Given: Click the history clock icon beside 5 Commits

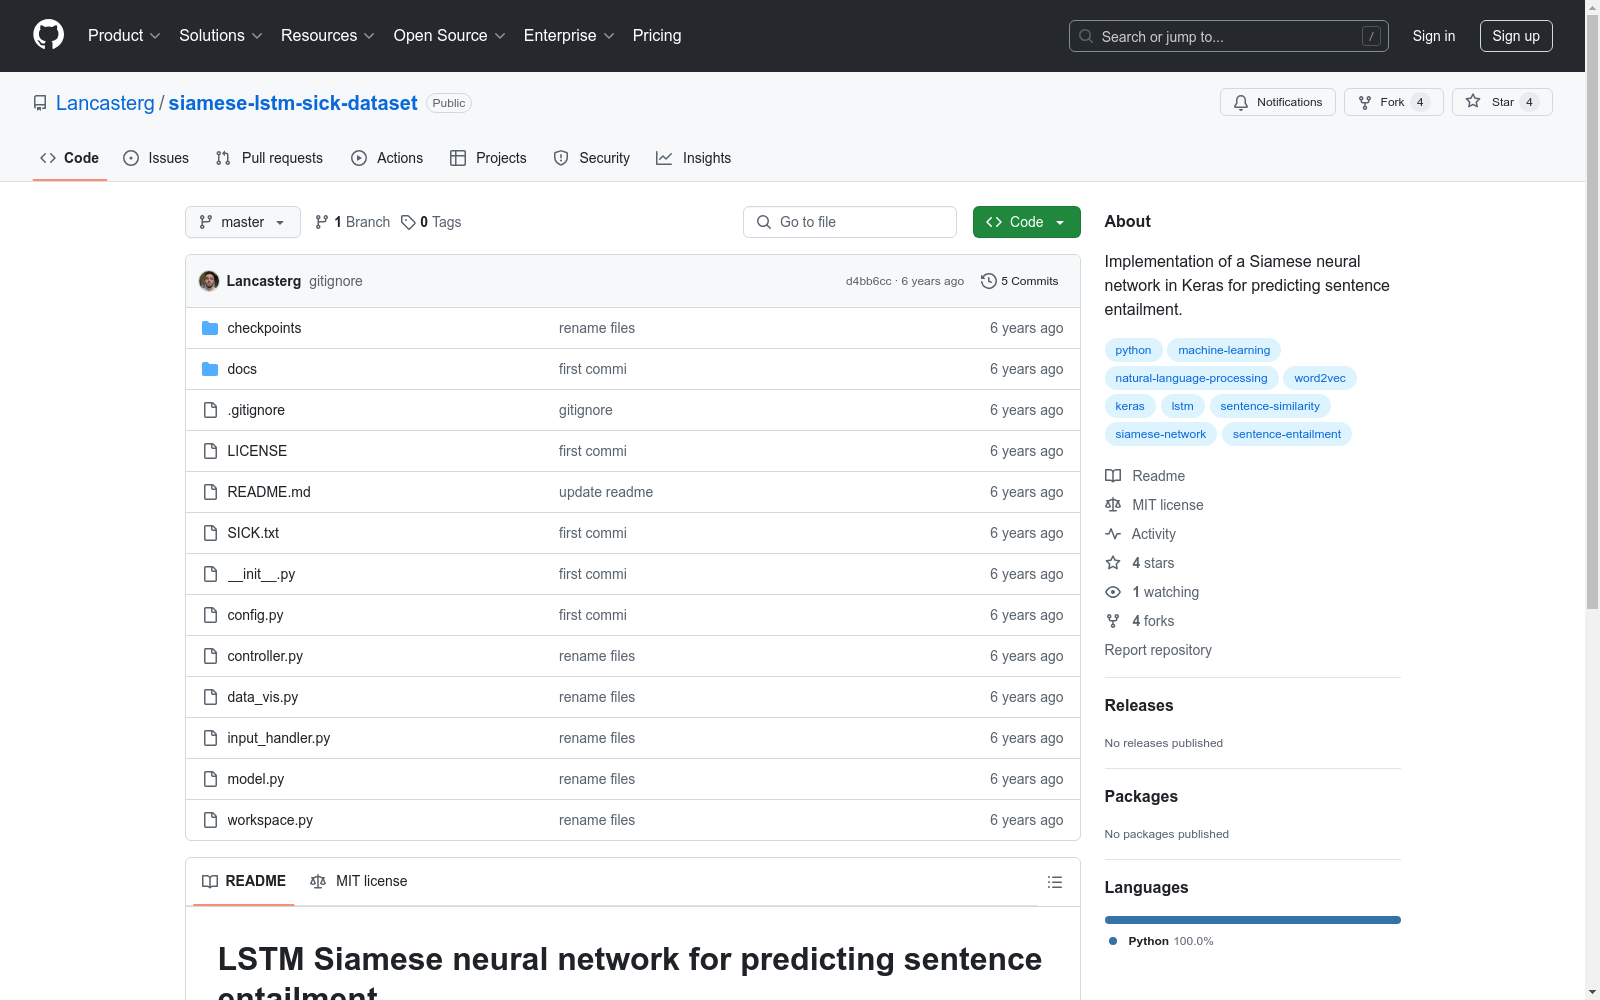Looking at the screenshot, I should tap(989, 281).
